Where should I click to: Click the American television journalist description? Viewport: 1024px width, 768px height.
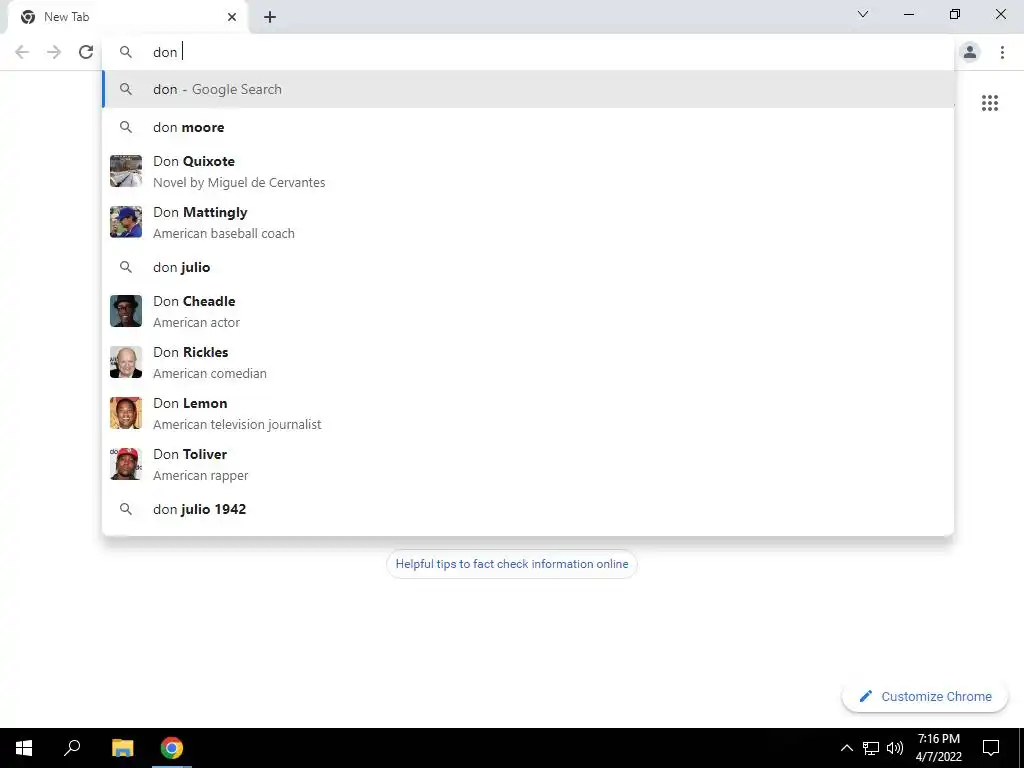[237, 424]
